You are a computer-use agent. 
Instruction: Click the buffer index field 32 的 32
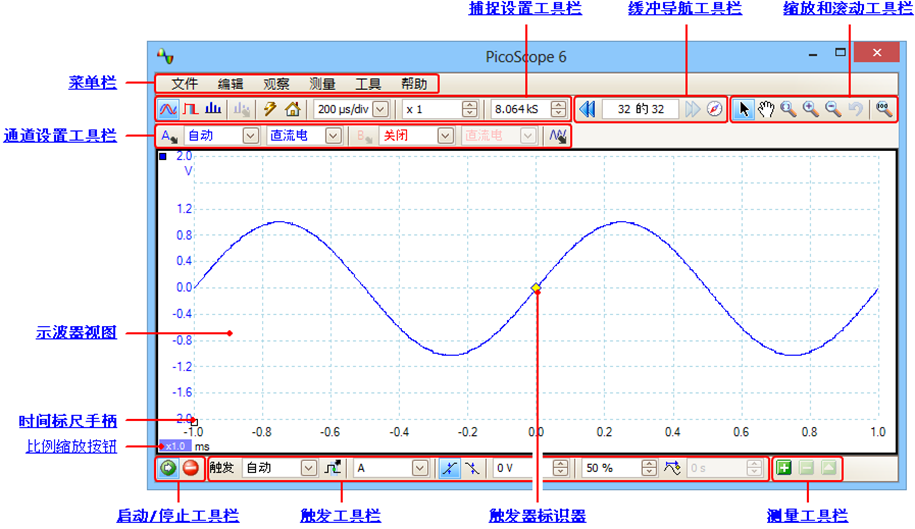tap(641, 109)
